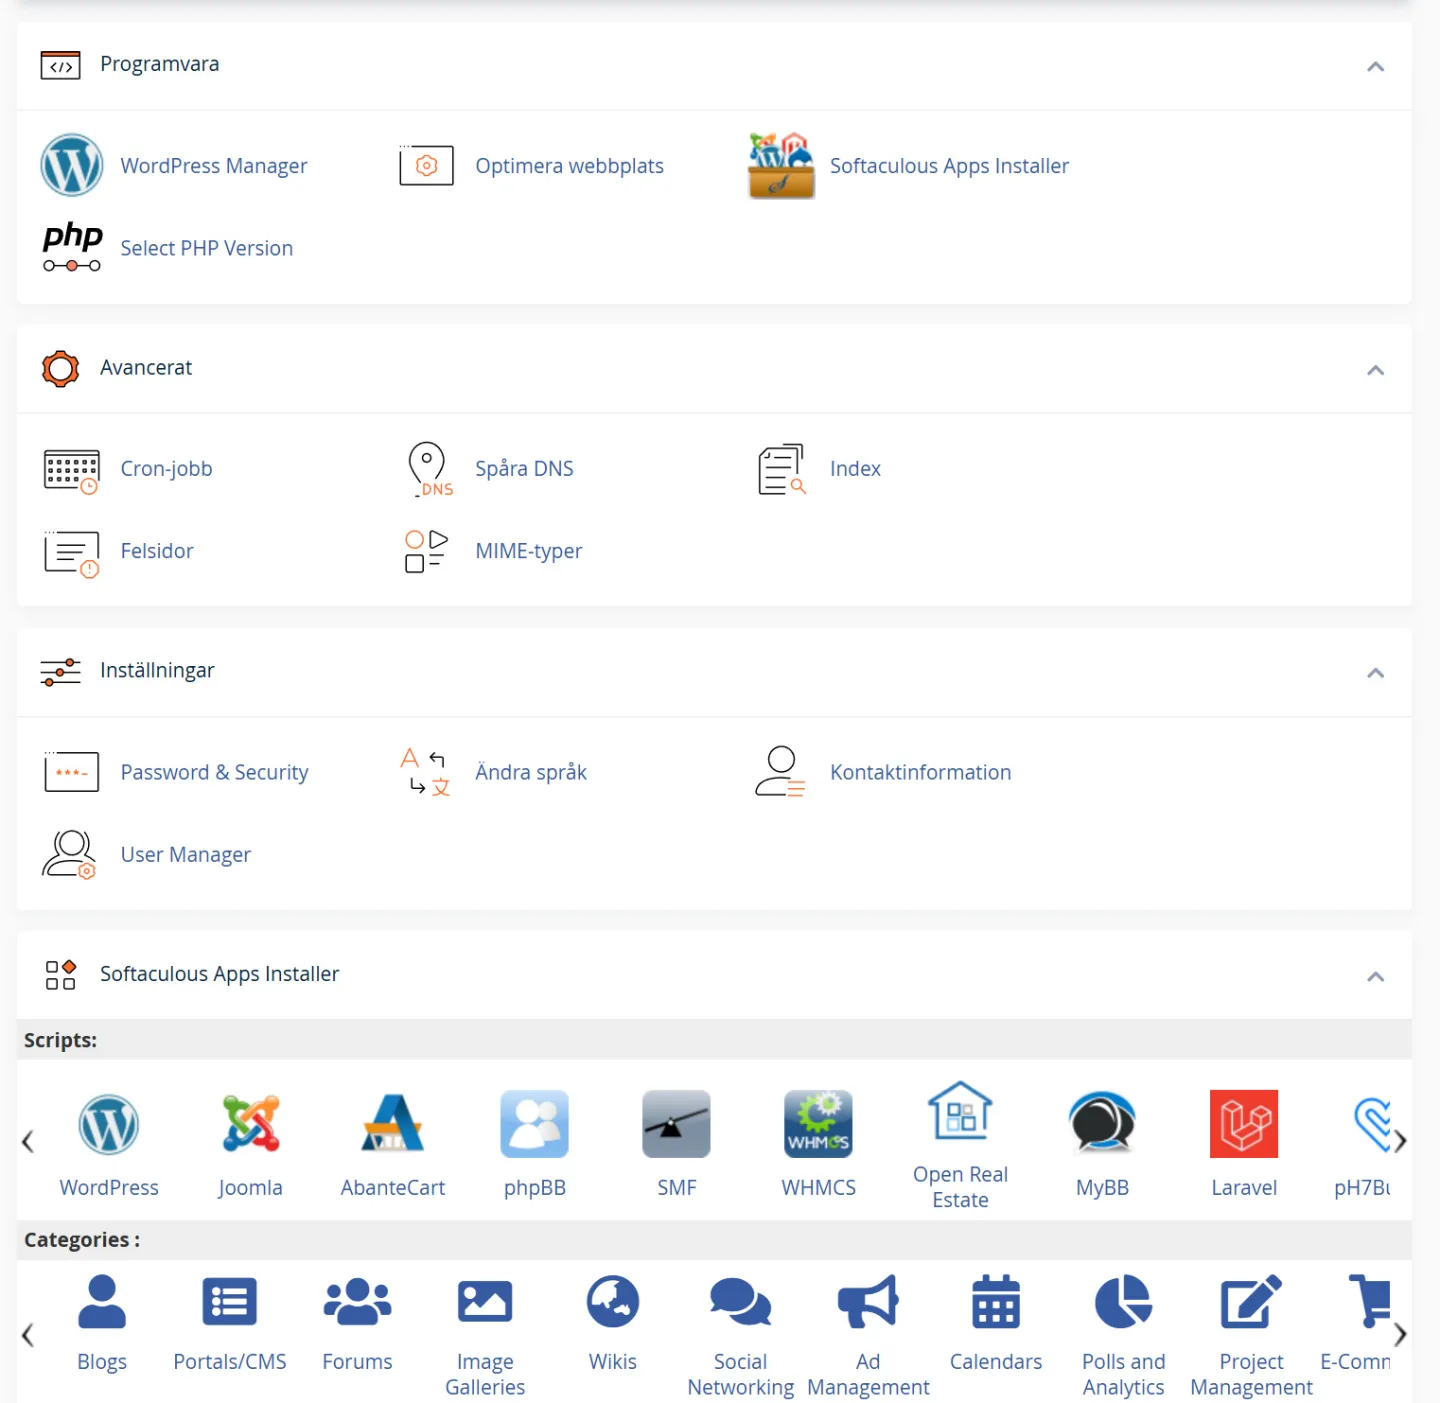Select the Joomla script icon
This screenshot has width=1440, height=1403.
point(251,1123)
